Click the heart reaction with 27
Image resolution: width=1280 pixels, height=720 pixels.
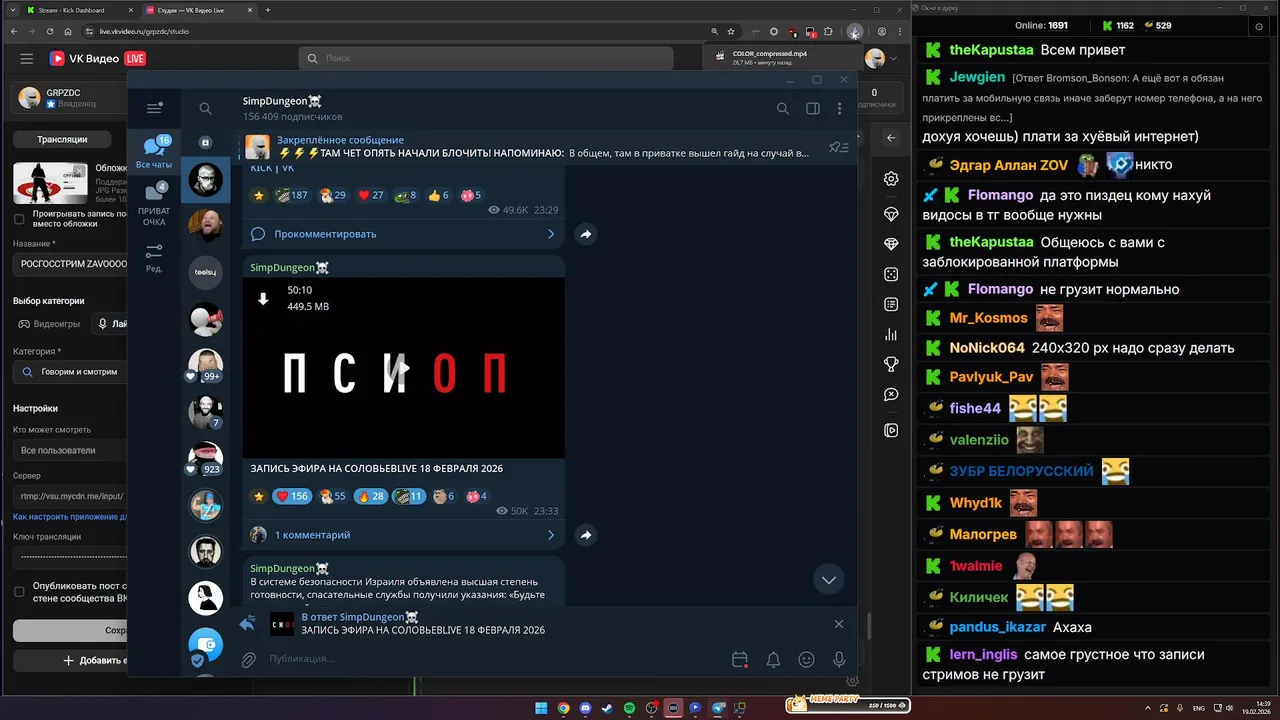(x=370, y=195)
